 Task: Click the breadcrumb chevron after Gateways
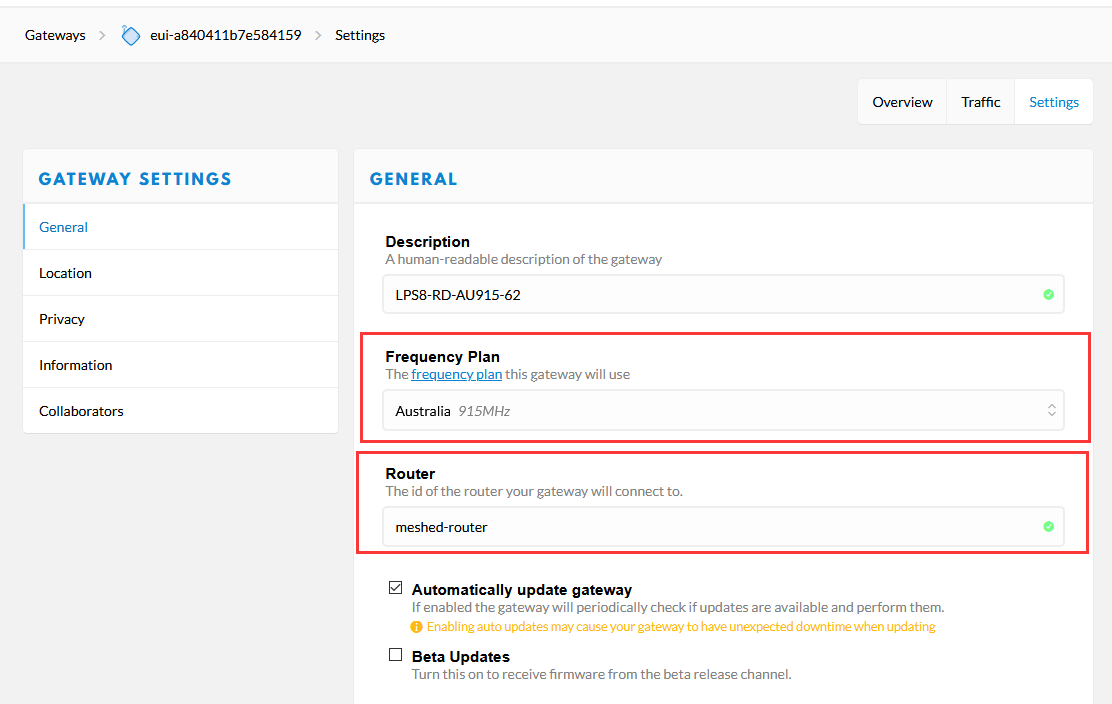[x=102, y=35]
